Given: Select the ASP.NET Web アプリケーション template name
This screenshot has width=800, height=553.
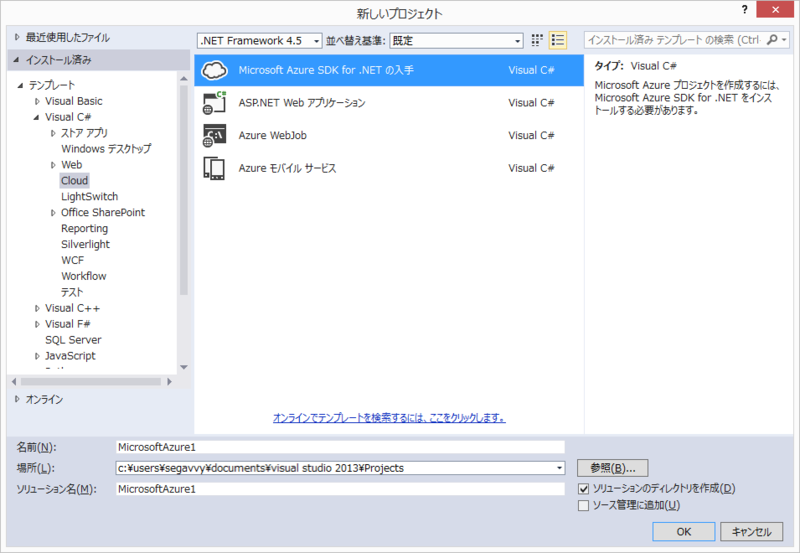Looking at the screenshot, I should pos(302,103).
